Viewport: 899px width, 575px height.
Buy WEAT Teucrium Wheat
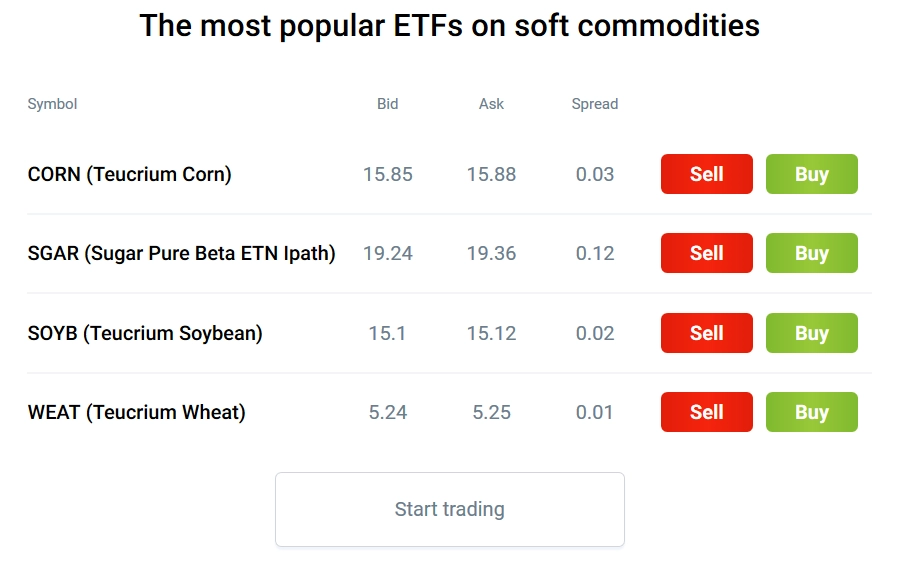tap(811, 412)
